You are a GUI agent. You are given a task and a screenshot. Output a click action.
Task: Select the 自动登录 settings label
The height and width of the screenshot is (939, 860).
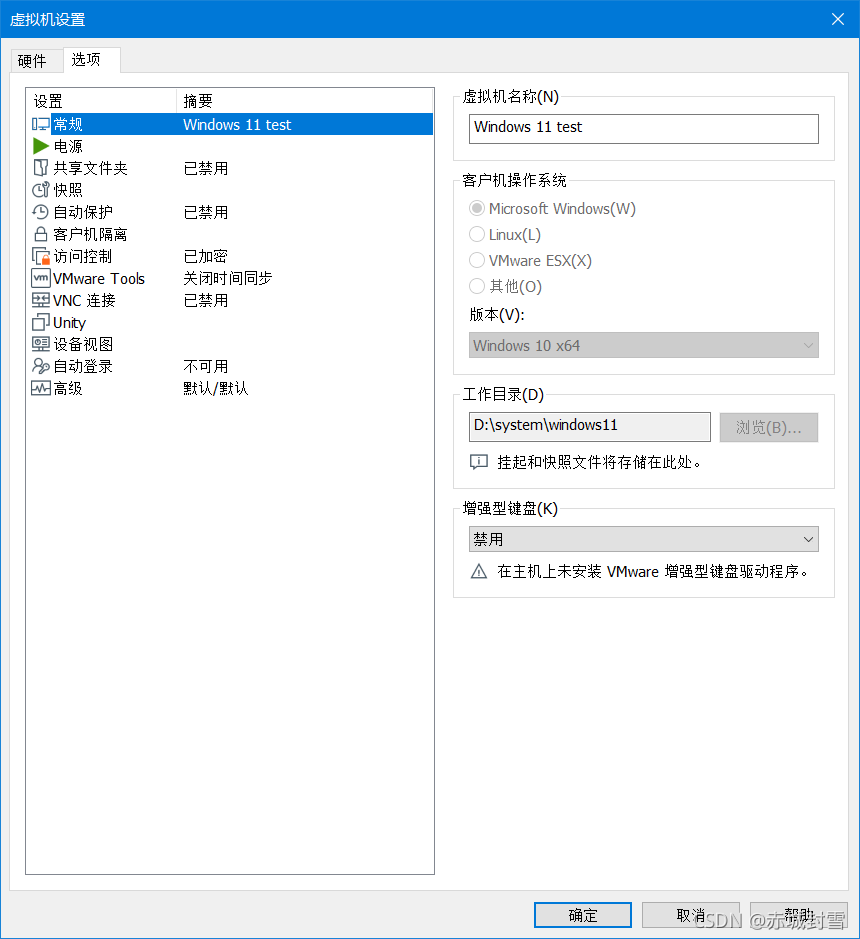[83, 366]
